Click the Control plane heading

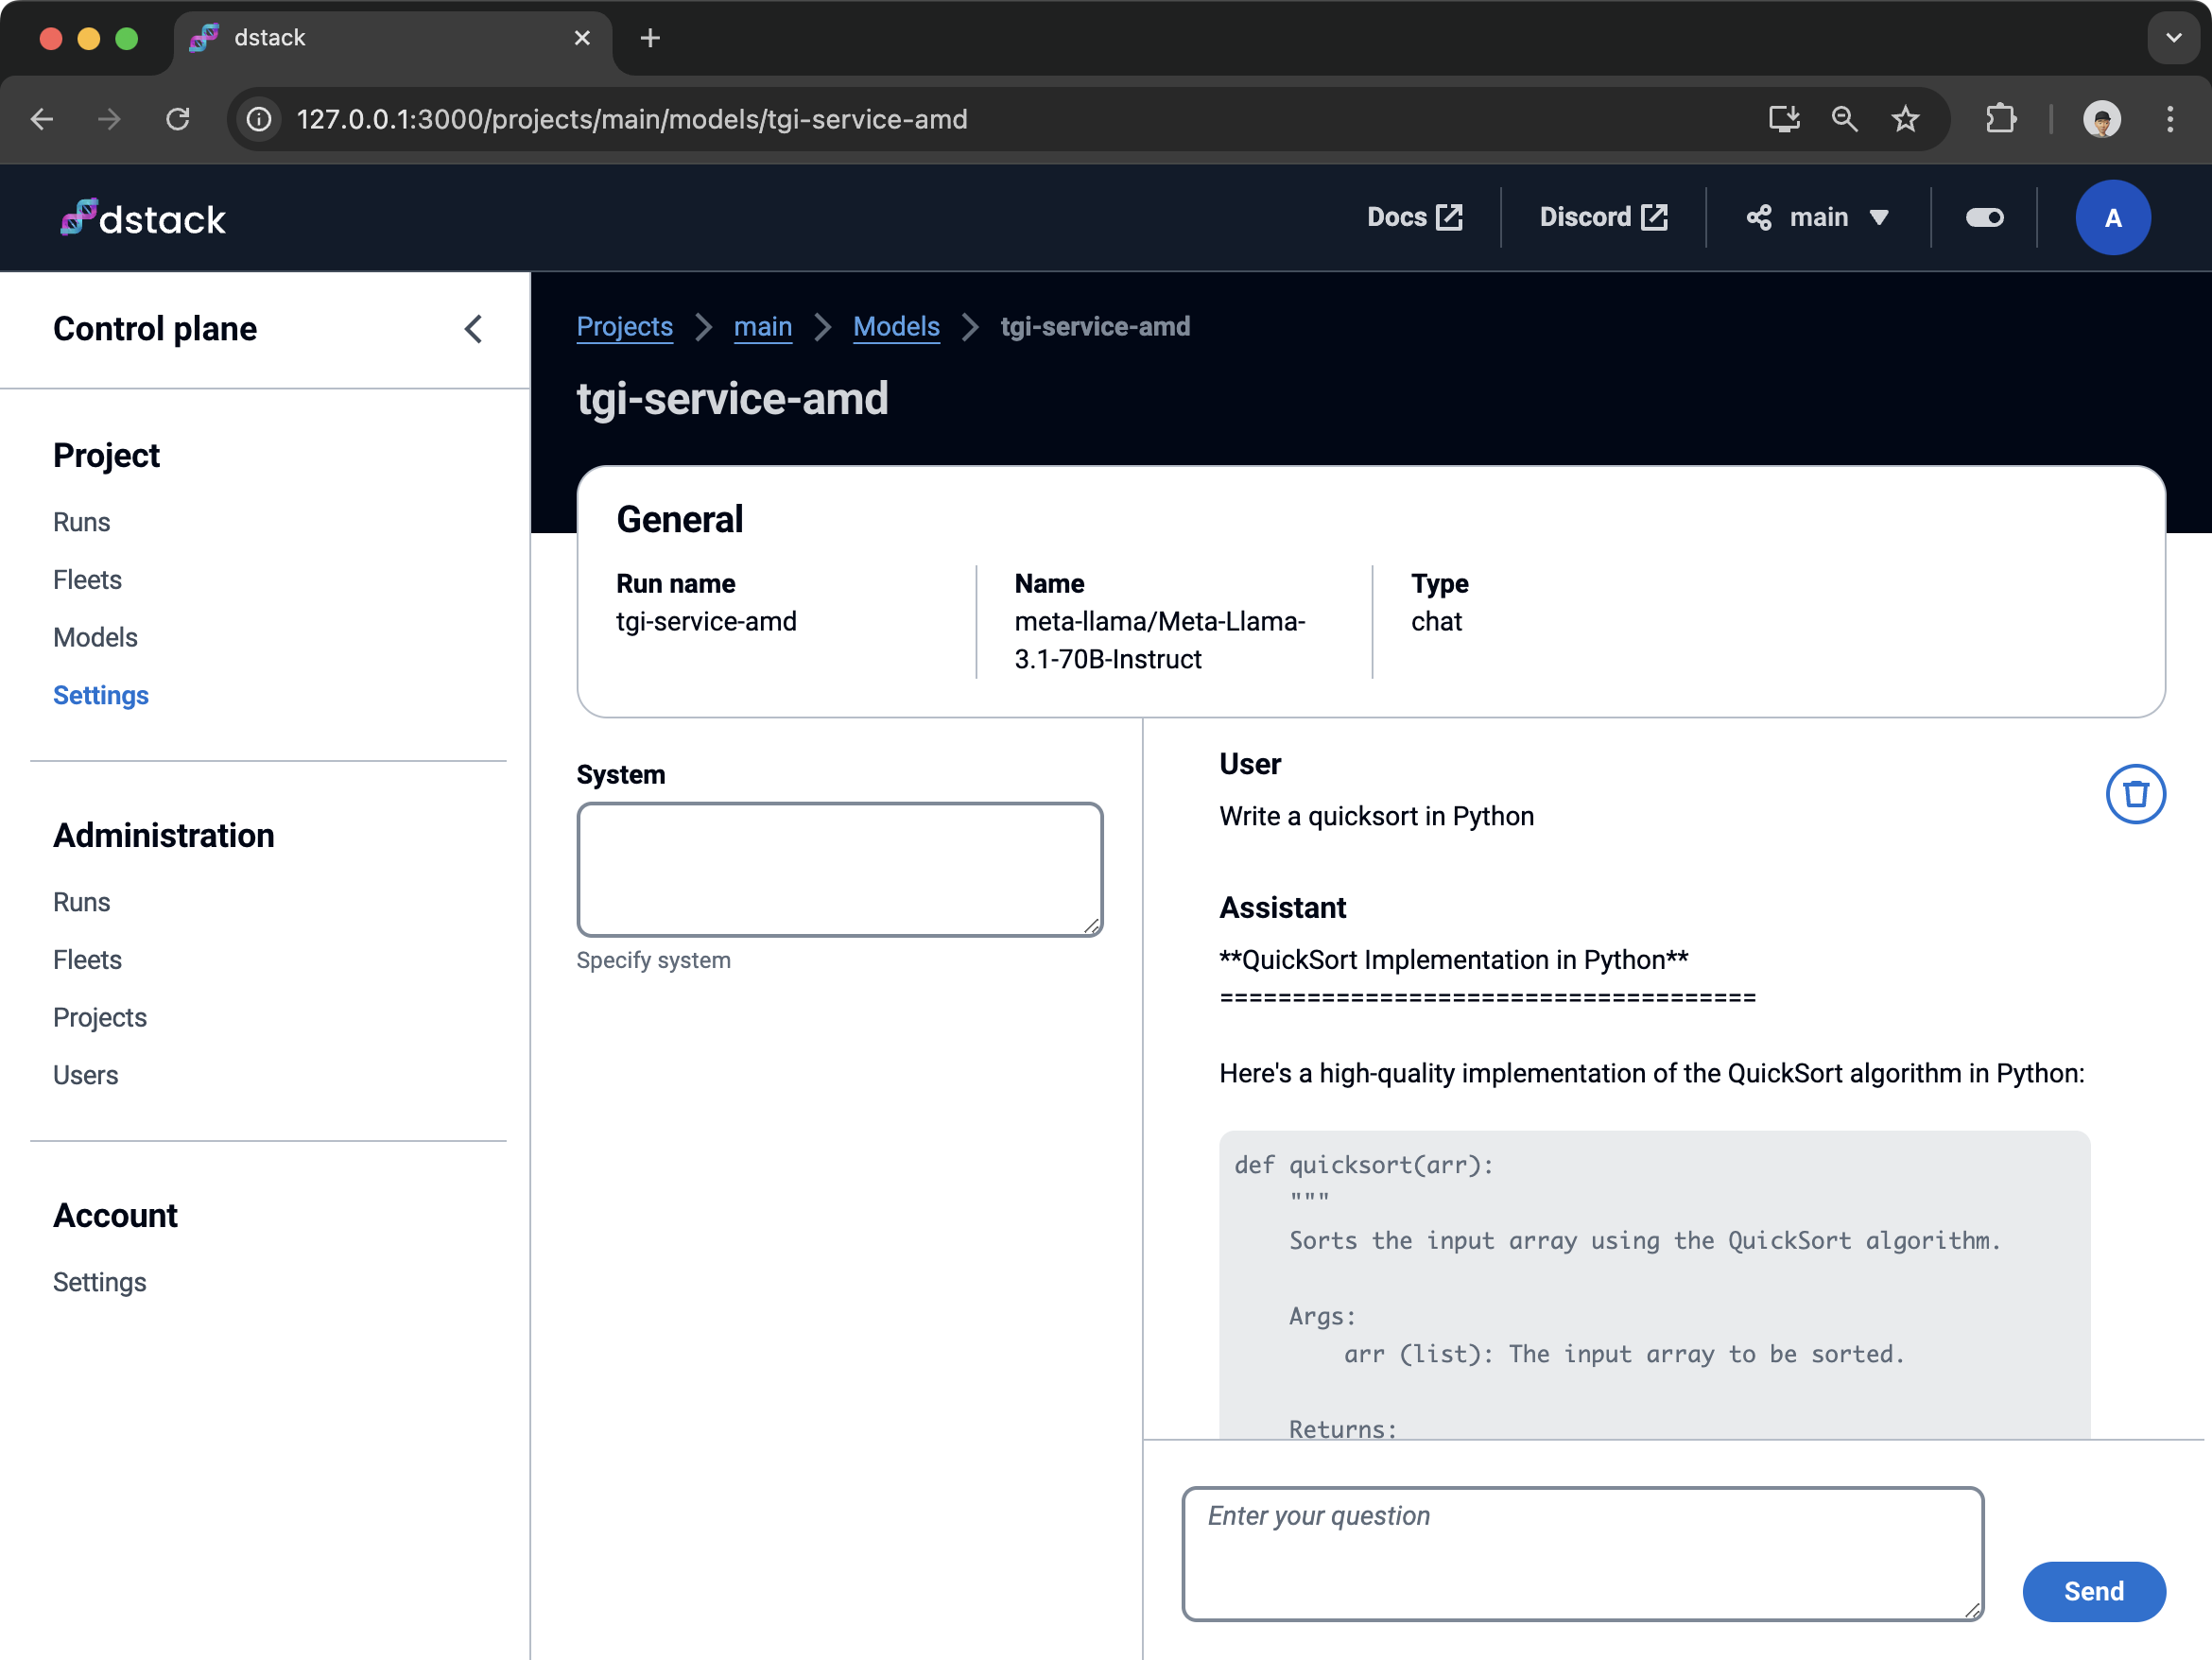pos(155,329)
